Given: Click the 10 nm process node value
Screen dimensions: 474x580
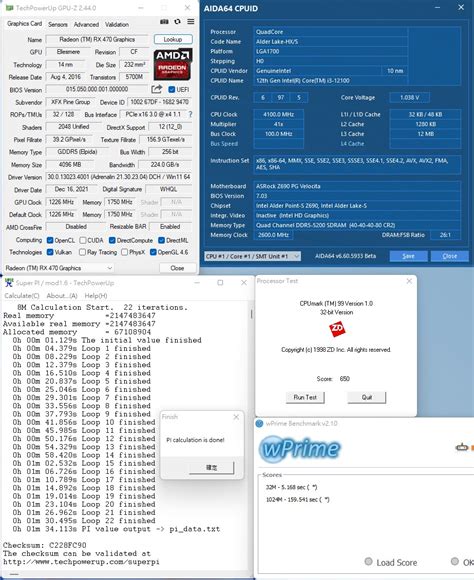Looking at the screenshot, I should pyautogui.click(x=395, y=71).
